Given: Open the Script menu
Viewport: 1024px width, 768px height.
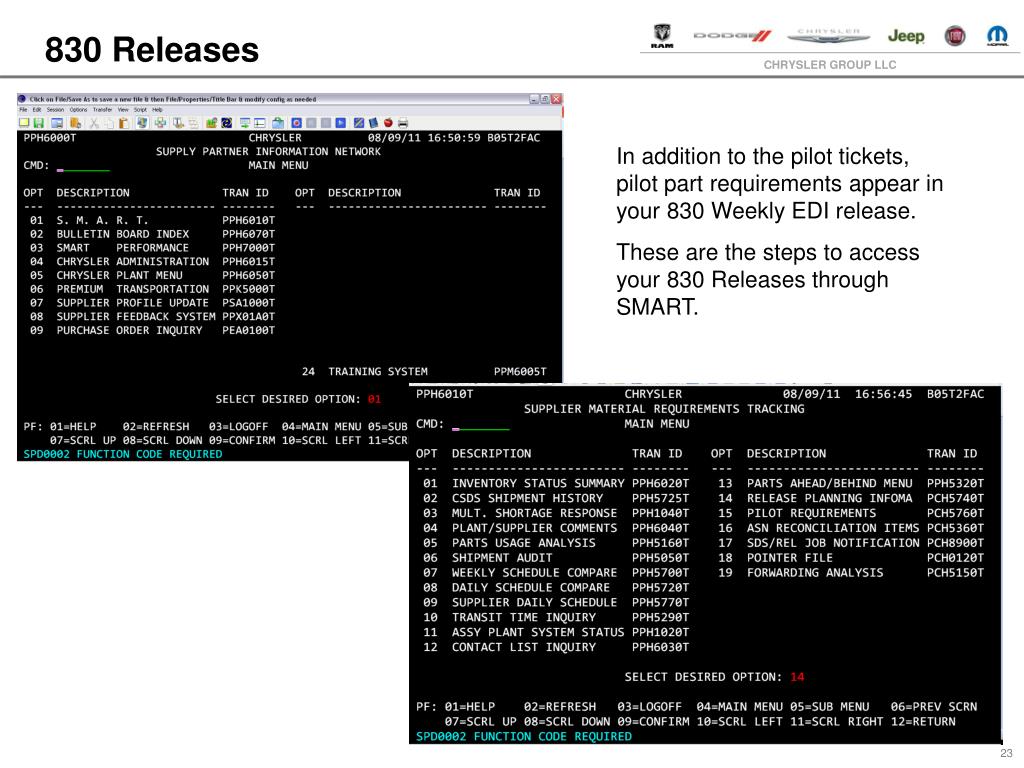Looking at the screenshot, I should point(140,110).
